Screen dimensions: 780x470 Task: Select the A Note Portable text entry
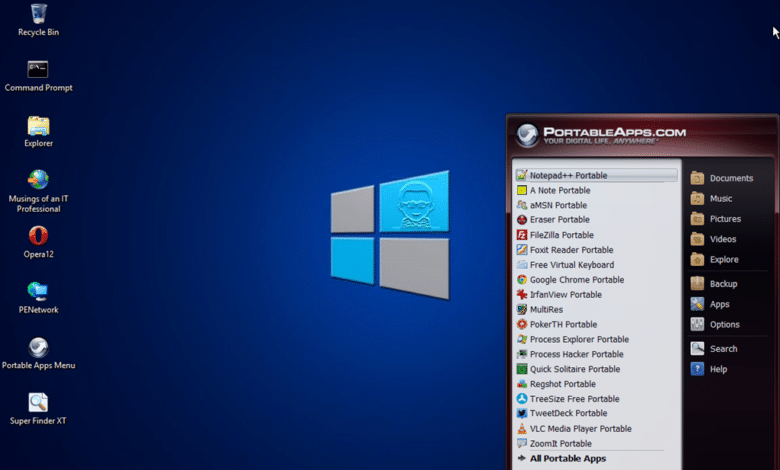(560, 190)
